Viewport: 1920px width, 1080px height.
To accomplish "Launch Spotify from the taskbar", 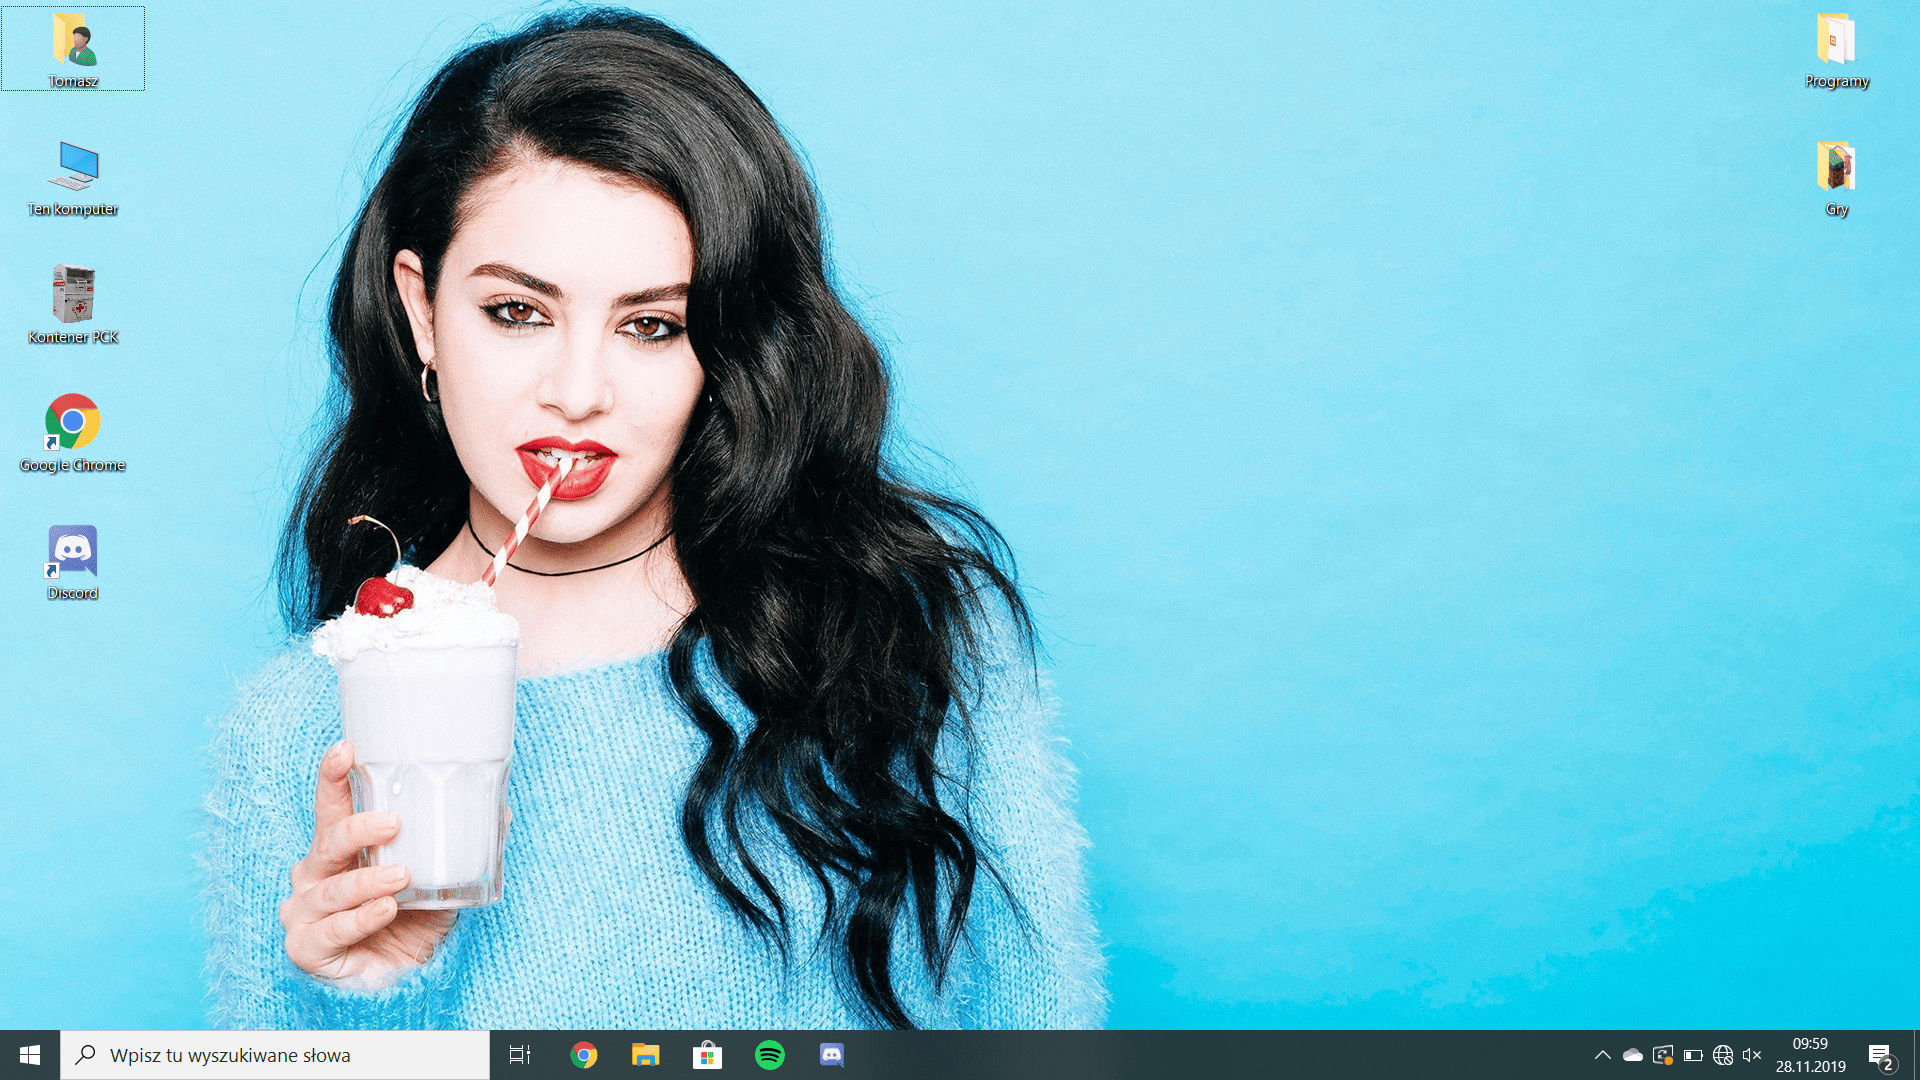I will click(769, 1055).
